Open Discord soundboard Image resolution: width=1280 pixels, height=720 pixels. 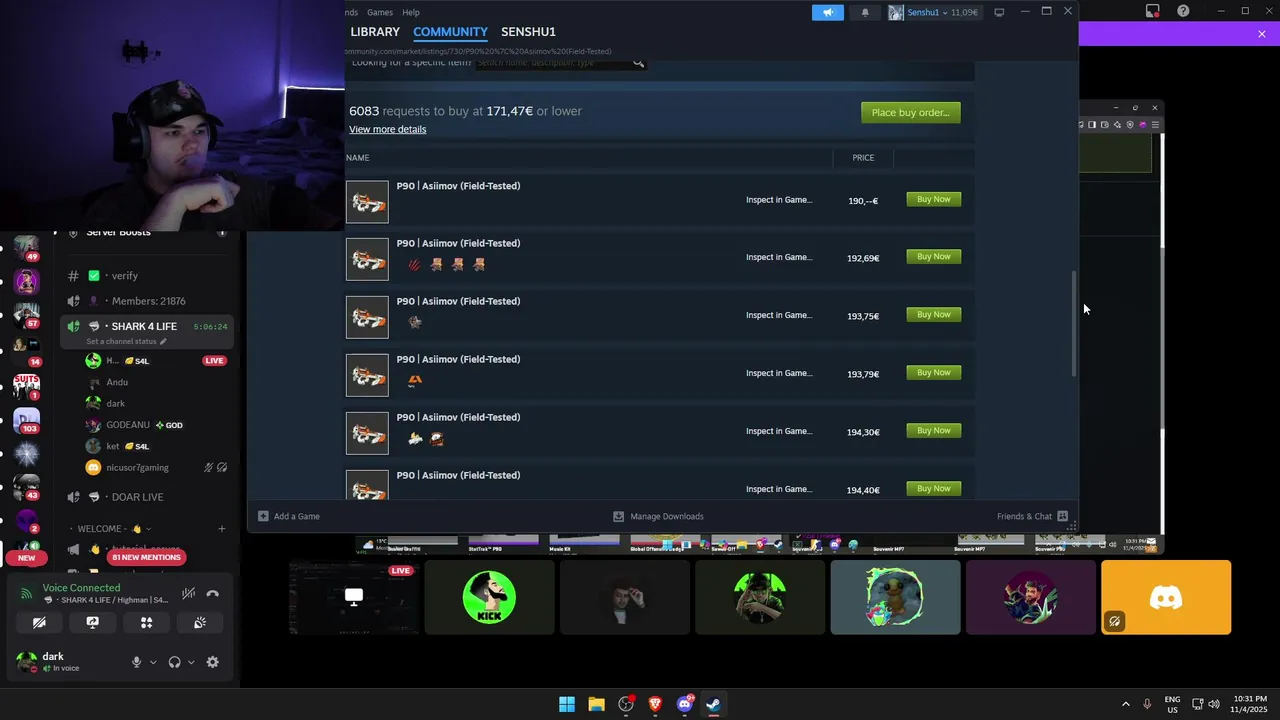tap(200, 622)
